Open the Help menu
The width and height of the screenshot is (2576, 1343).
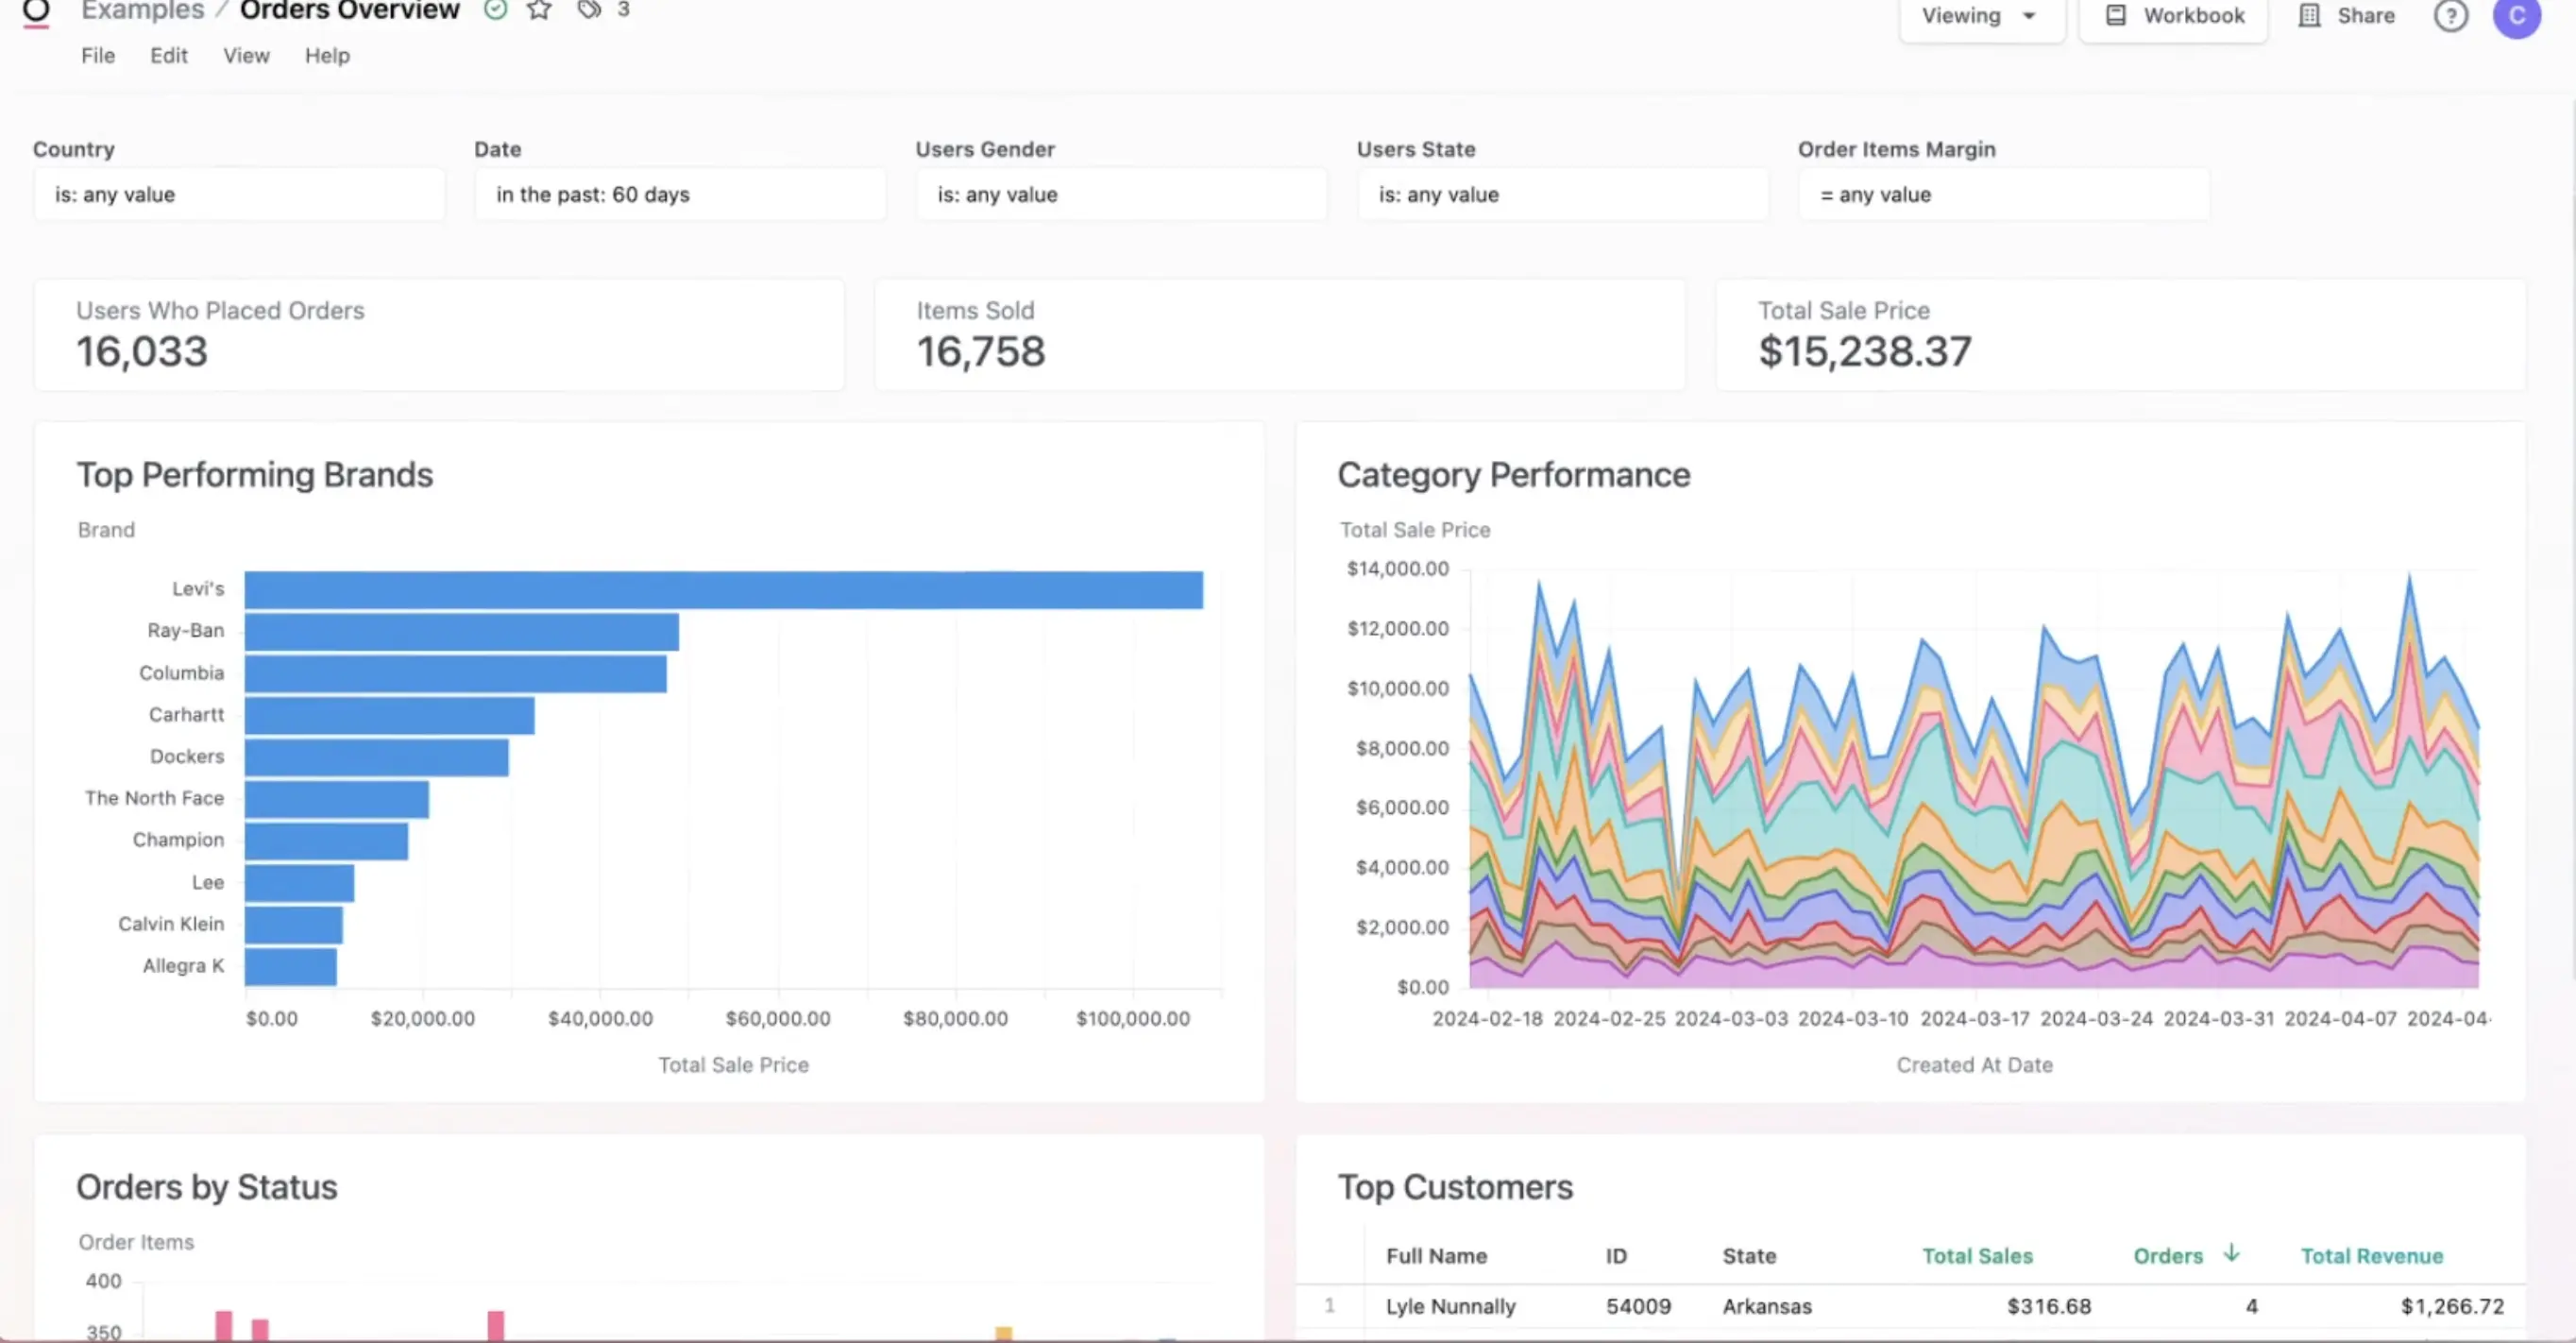pos(327,56)
